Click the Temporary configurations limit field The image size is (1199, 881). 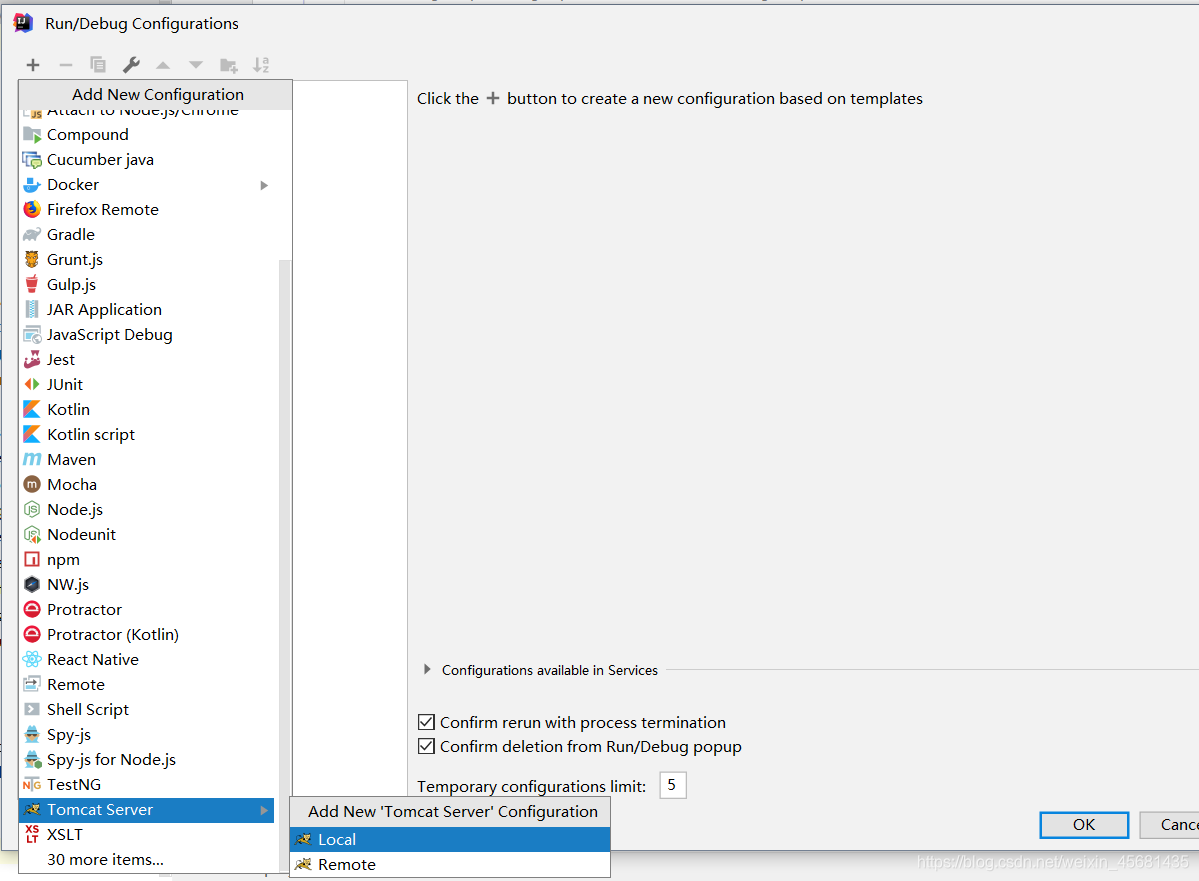(x=673, y=785)
